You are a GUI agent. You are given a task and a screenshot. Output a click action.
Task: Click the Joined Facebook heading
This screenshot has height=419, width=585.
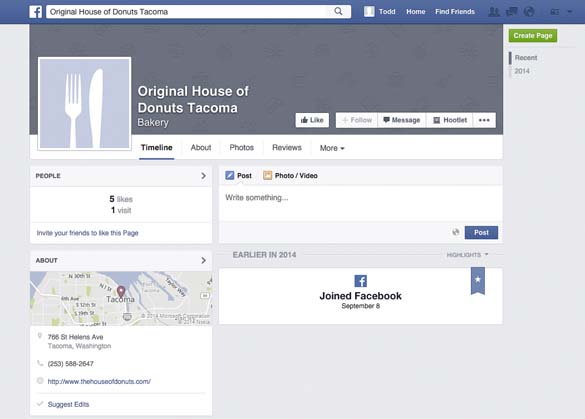(360, 296)
